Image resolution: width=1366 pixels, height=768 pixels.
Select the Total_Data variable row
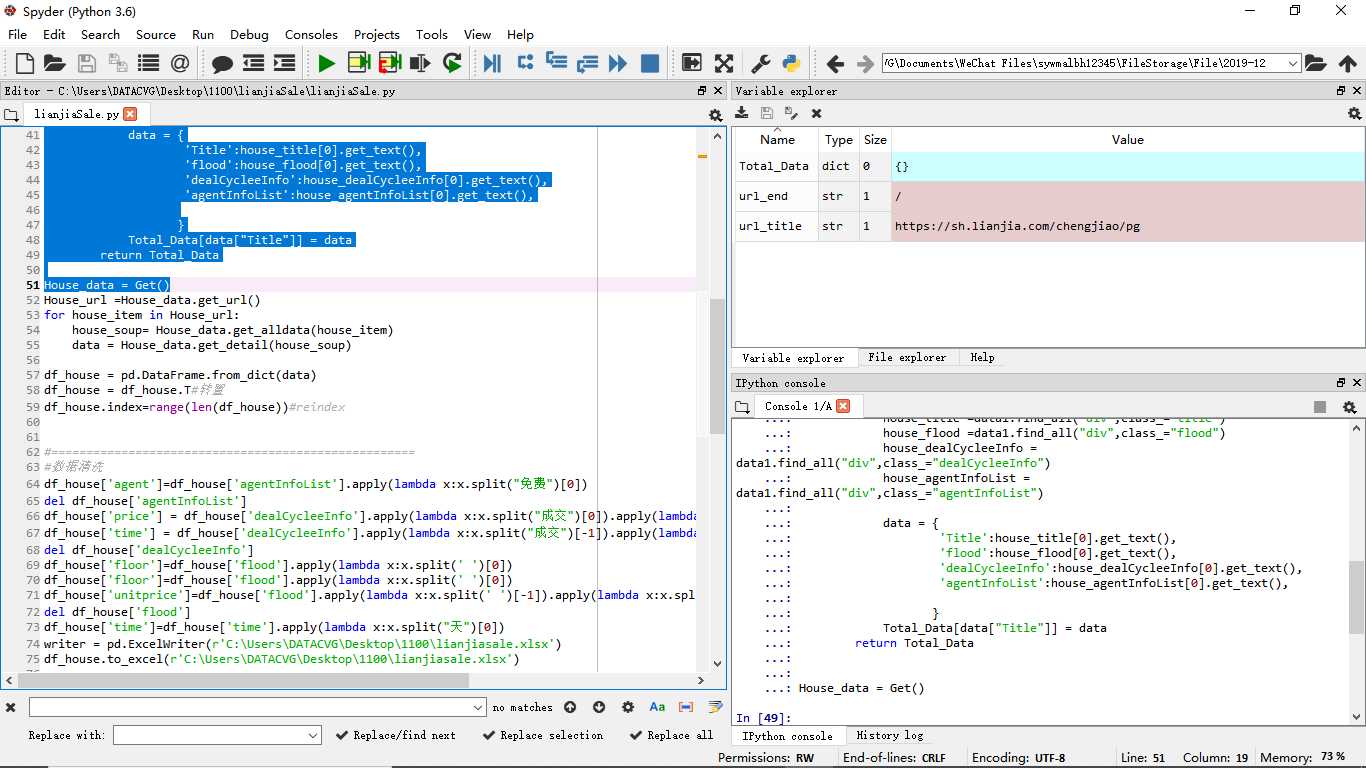pyautogui.click(x=1049, y=166)
